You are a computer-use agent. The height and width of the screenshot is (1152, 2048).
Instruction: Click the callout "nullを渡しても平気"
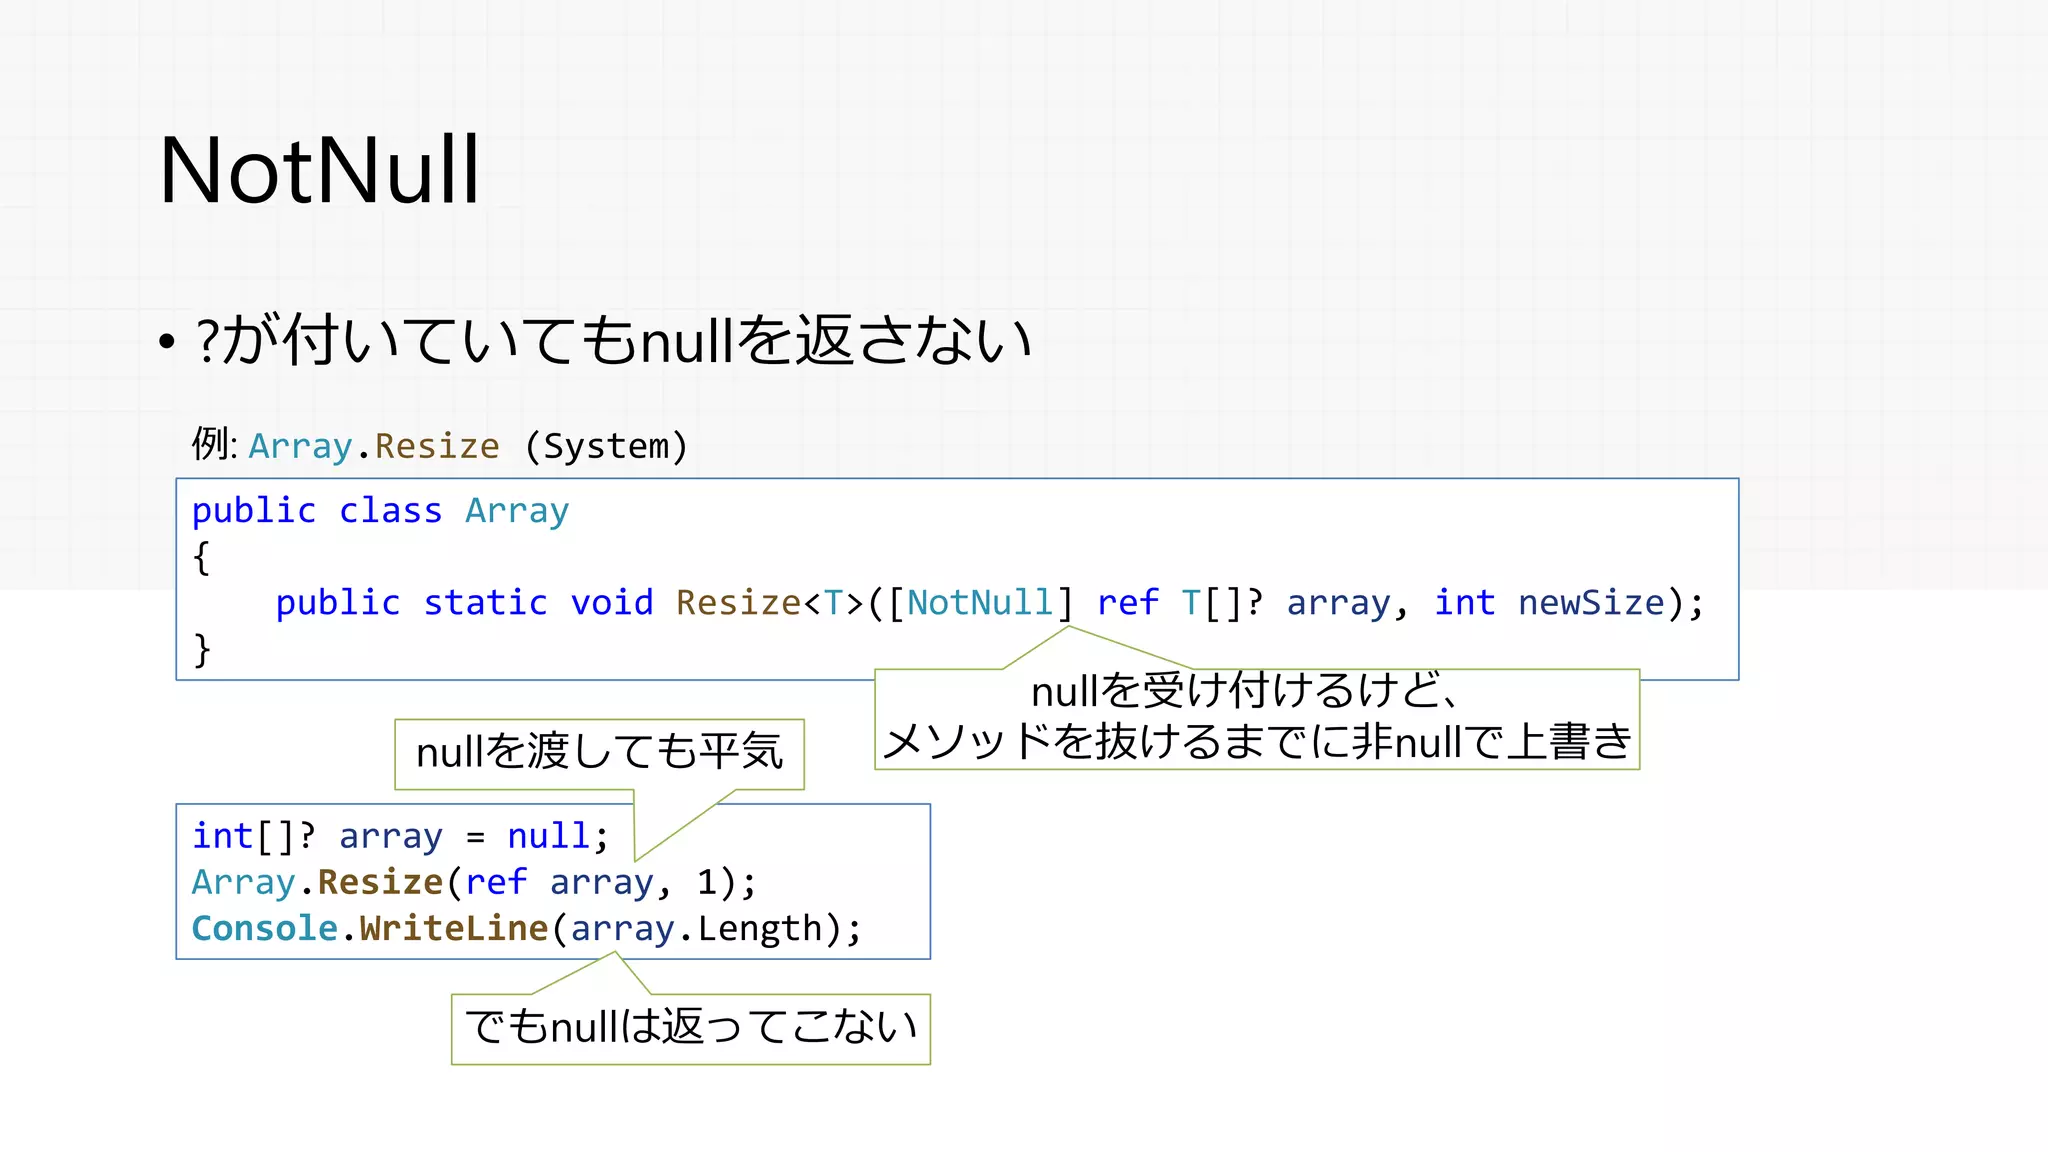point(599,753)
